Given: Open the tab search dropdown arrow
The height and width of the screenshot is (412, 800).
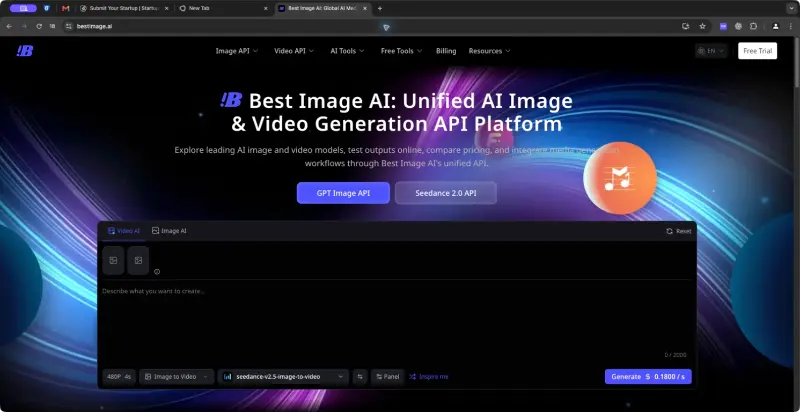Looking at the screenshot, I should pyautogui.click(x=791, y=9).
